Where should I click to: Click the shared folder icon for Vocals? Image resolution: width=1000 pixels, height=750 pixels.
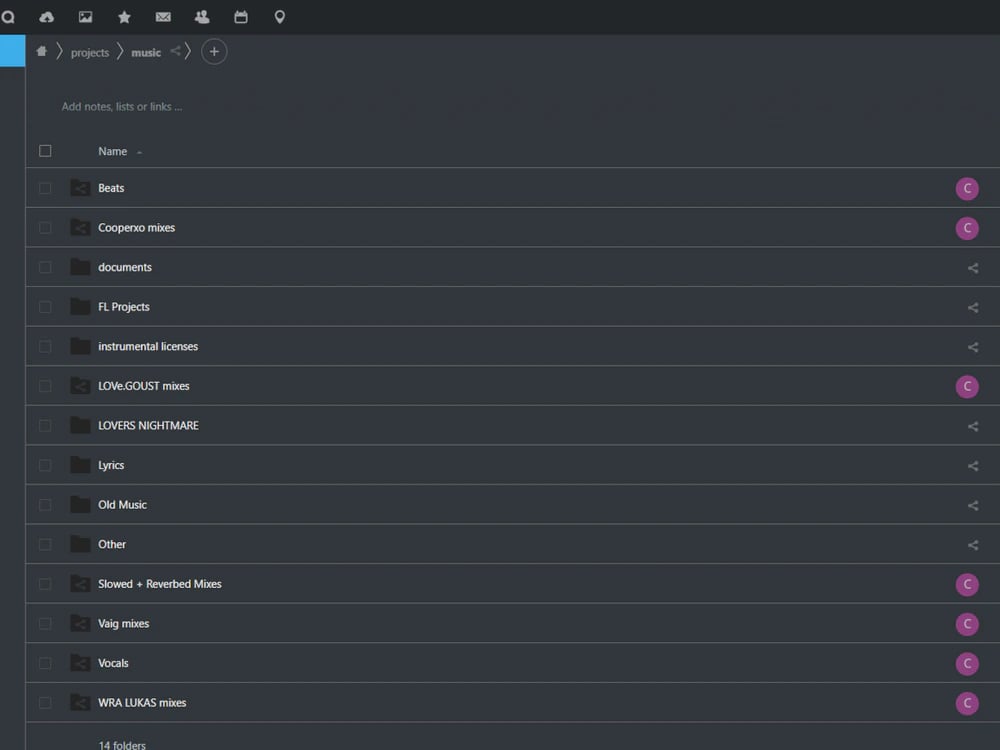(80, 663)
